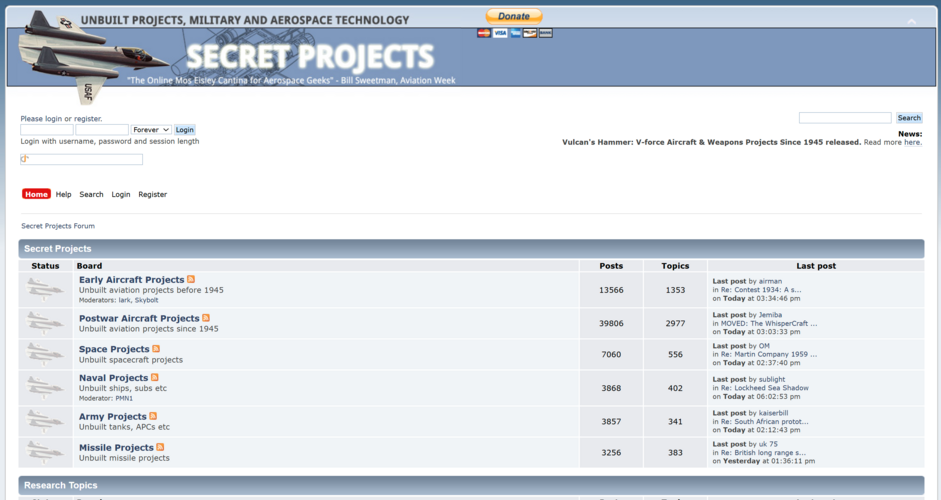Open last poster OM's profile
This screenshot has height=500, width=941.
[x=764, y=346]
